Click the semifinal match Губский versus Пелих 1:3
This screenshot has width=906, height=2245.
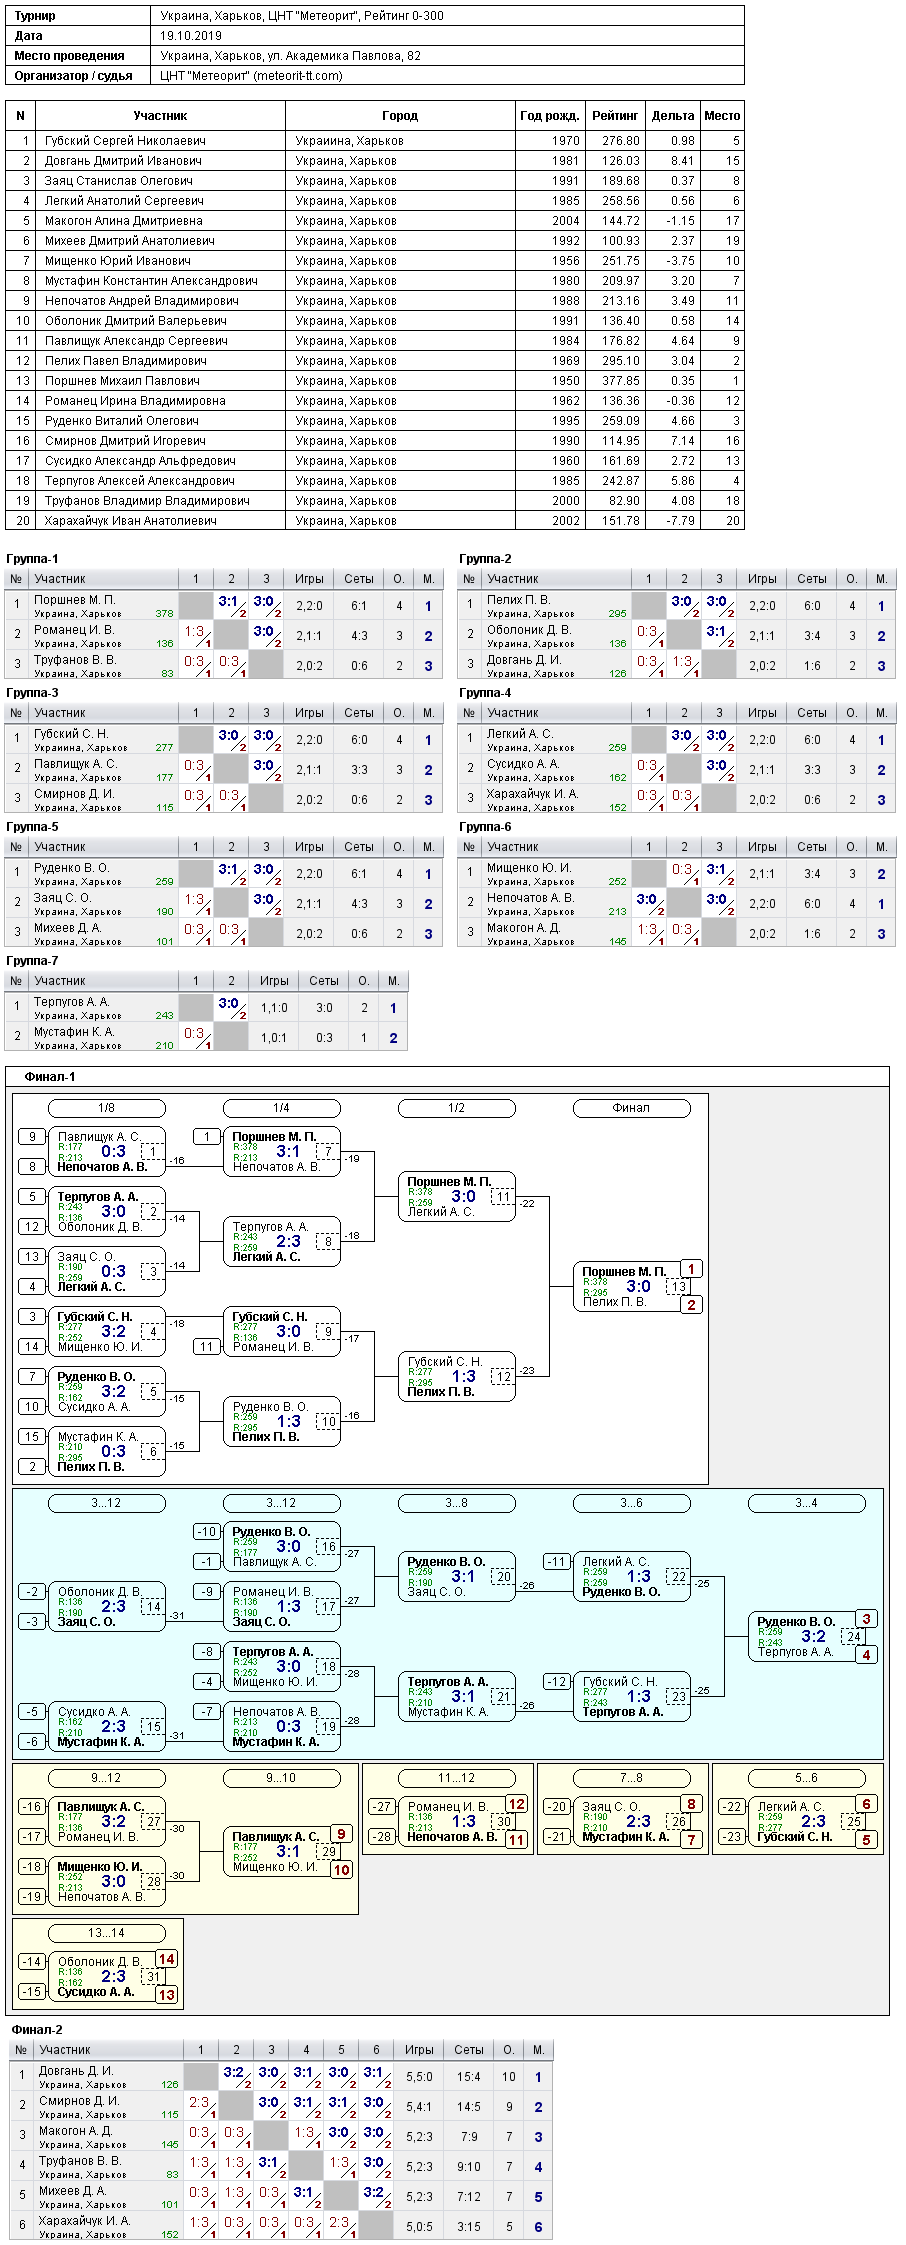(456, 1377)
